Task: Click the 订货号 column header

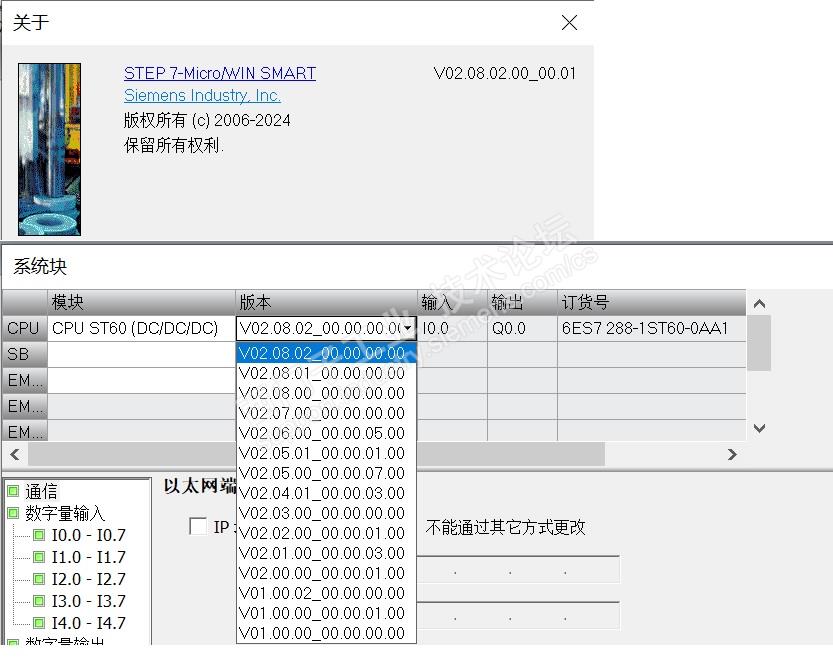Action: pos(652,302)
